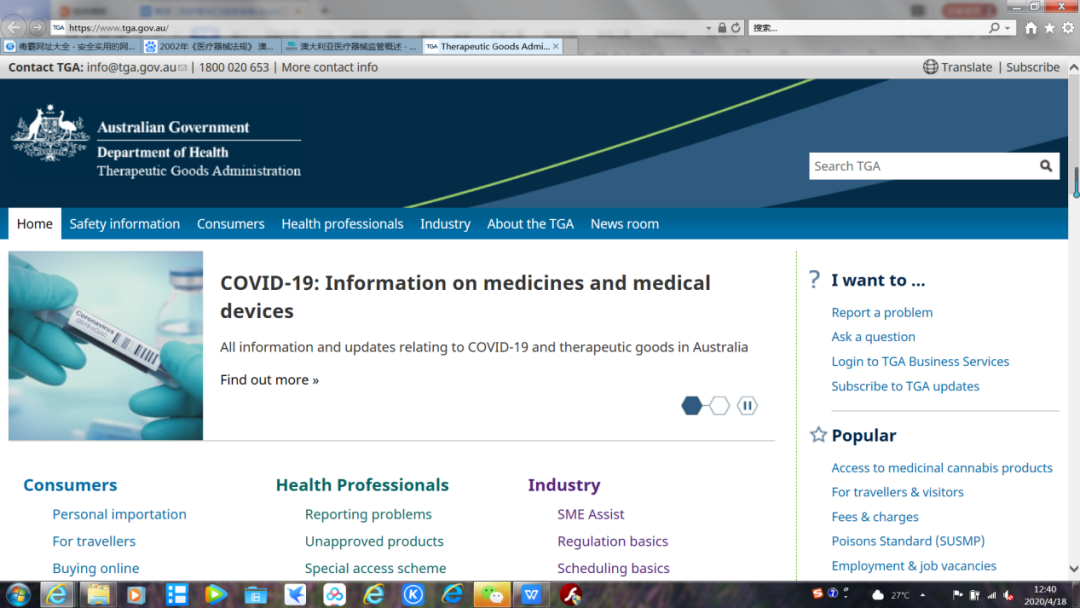Open the Safety information menu
1080x608 pixels.
tap(125, 224)
